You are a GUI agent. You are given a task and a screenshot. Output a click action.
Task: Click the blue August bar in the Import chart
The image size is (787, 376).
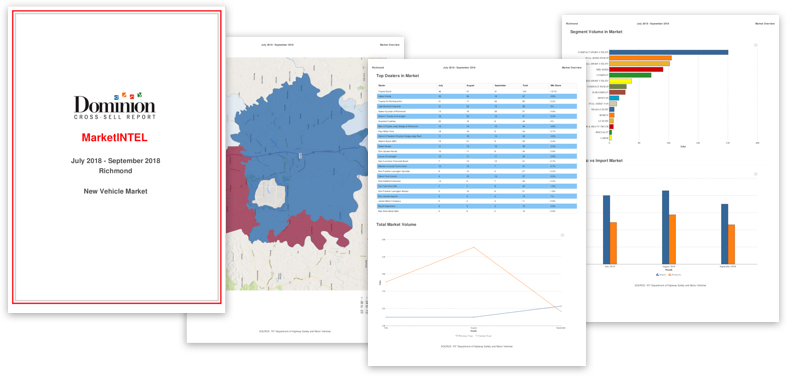click(x=666, y=227)
